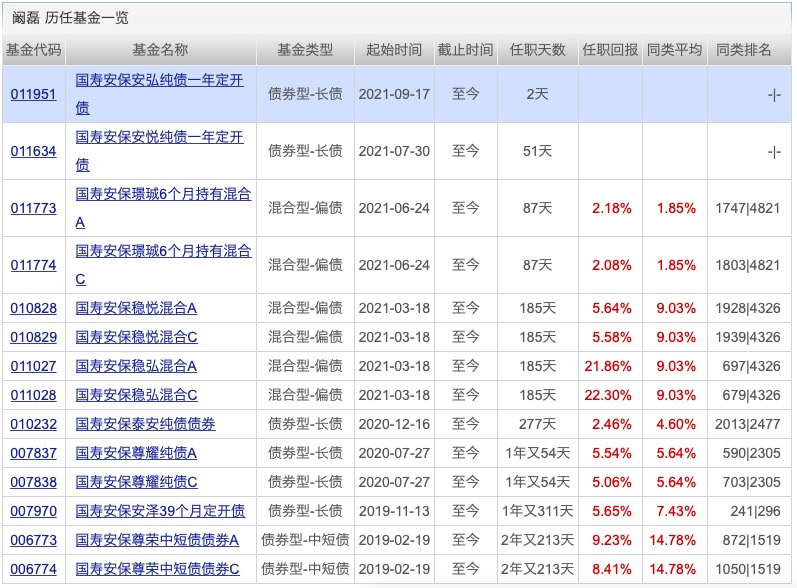Select ranking 1803|4821
797x588 pixels.
pos(747,265)
